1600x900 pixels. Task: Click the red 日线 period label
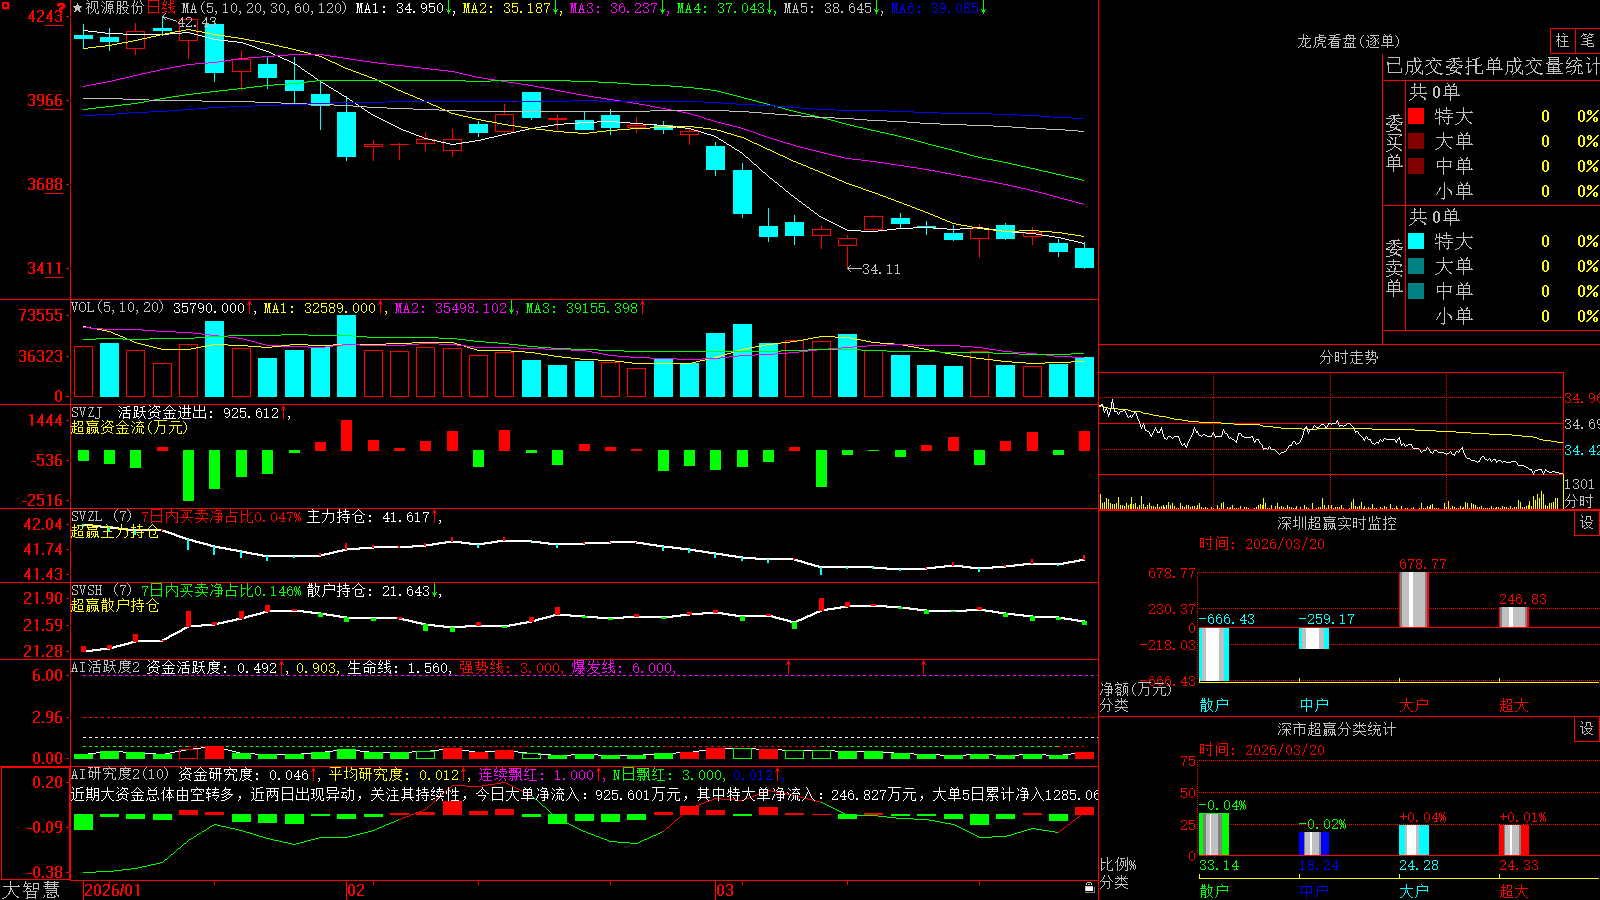pyautogui.click(x=161, y=8)
